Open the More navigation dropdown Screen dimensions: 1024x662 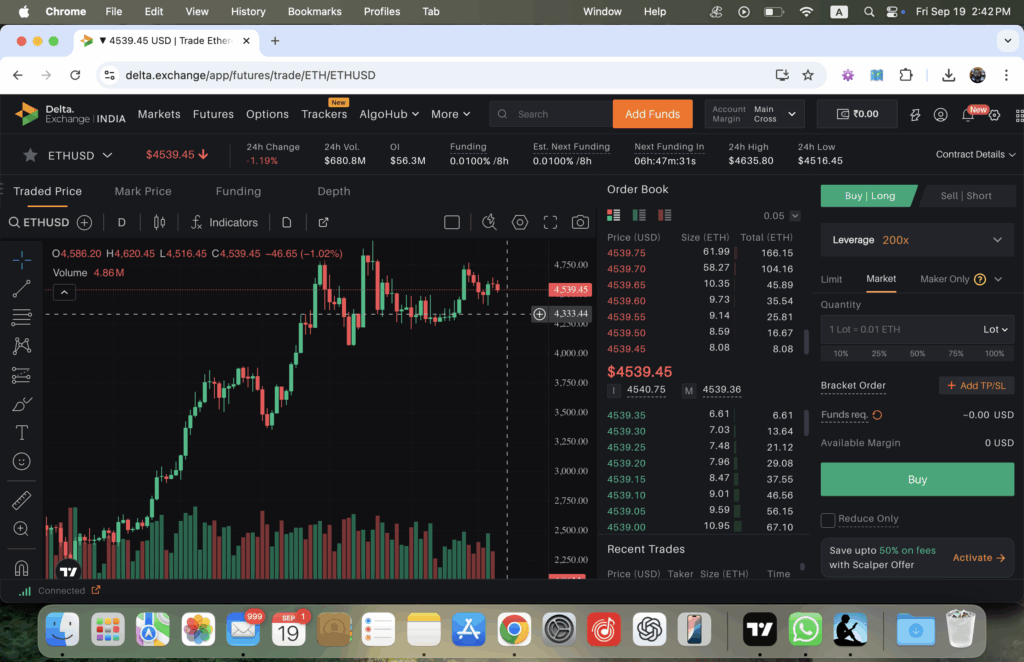point(450,114)
